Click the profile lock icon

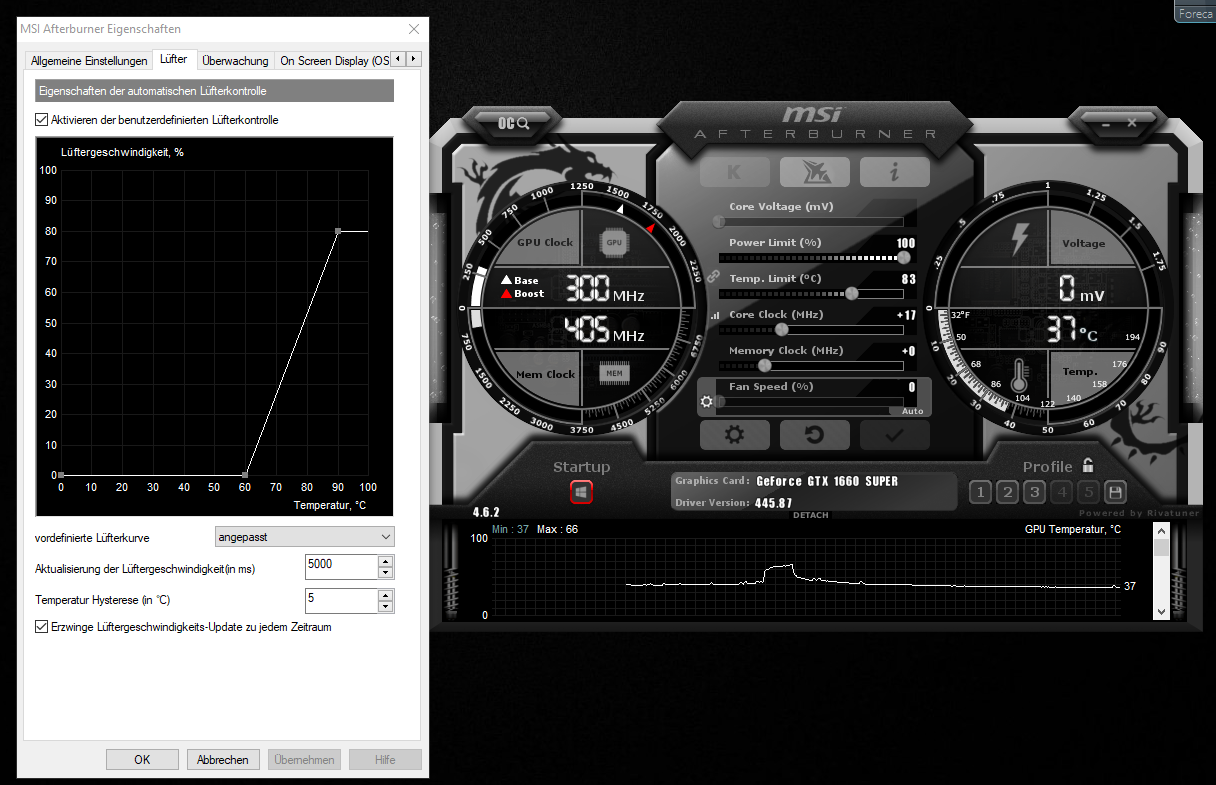point(1088,466)
